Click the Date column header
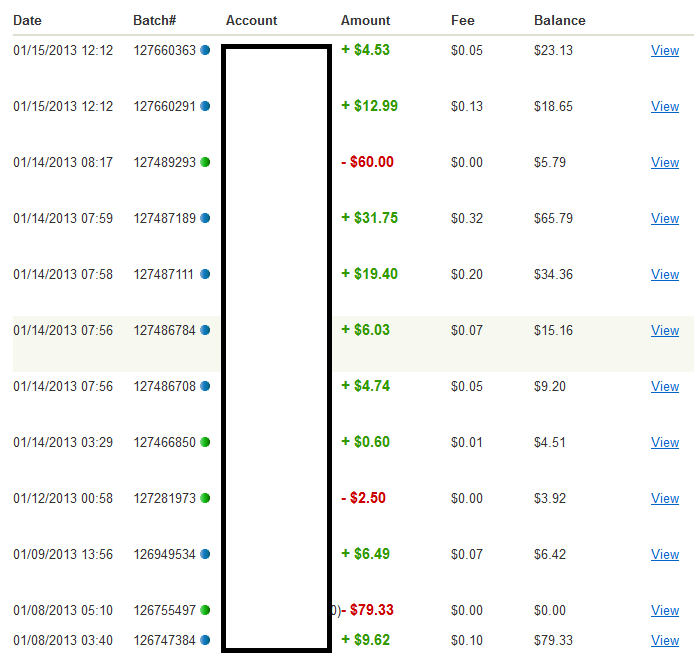This screenshot has width=694, height=658. (28, 20)
